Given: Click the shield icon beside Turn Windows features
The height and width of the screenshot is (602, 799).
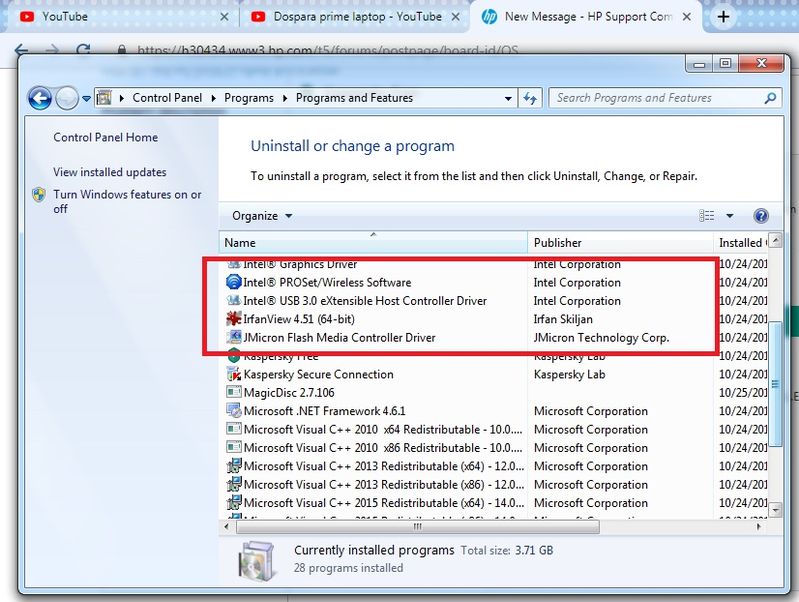Looking at the screenshot, I should 39,195.
